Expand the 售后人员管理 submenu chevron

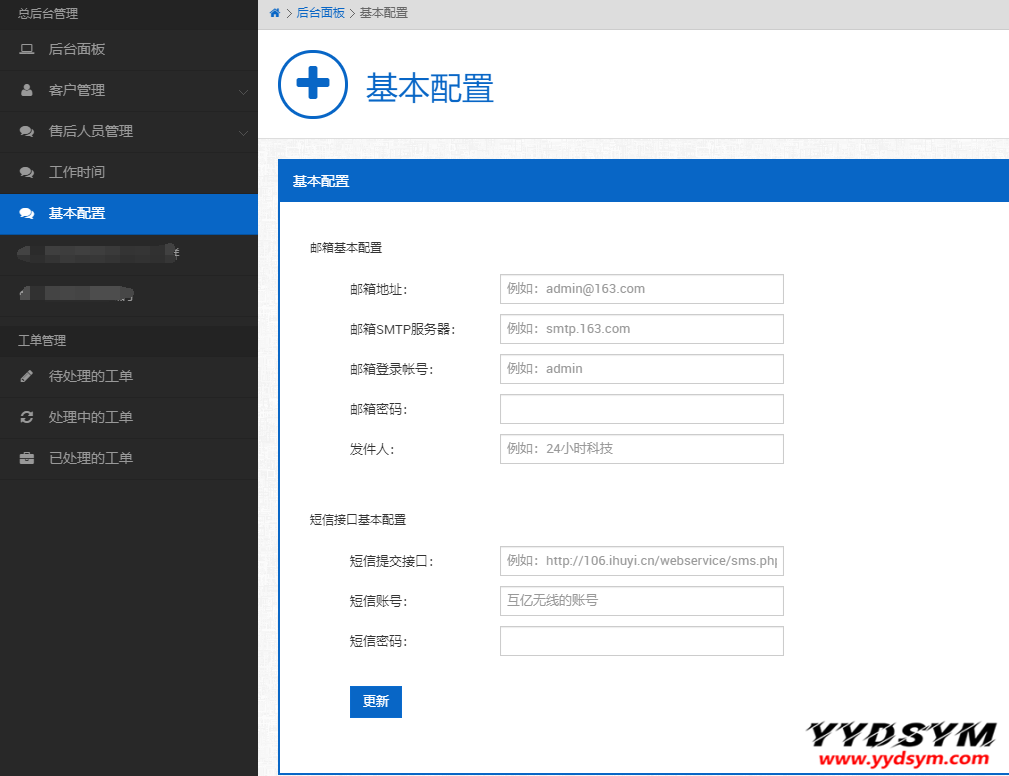pyautogui.click(x=243, y=132)
